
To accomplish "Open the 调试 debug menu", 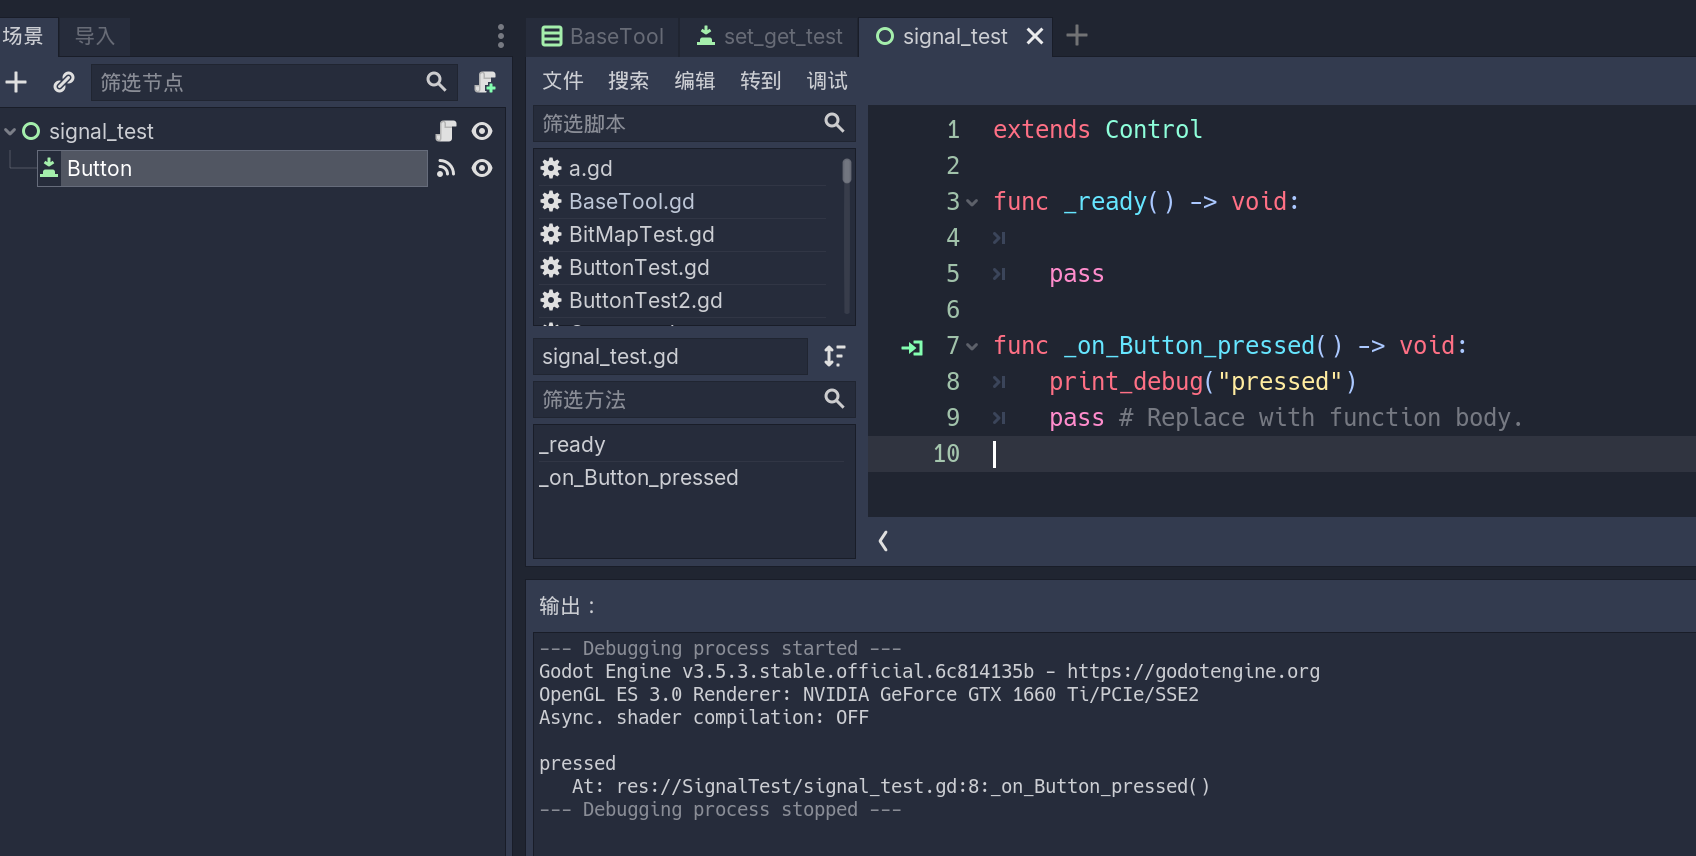I will [x=827, y=81].
